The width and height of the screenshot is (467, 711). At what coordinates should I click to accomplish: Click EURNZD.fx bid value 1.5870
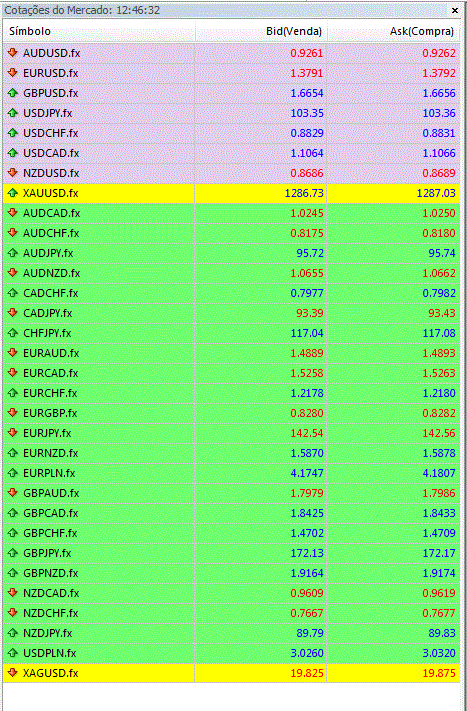(307, 453)
